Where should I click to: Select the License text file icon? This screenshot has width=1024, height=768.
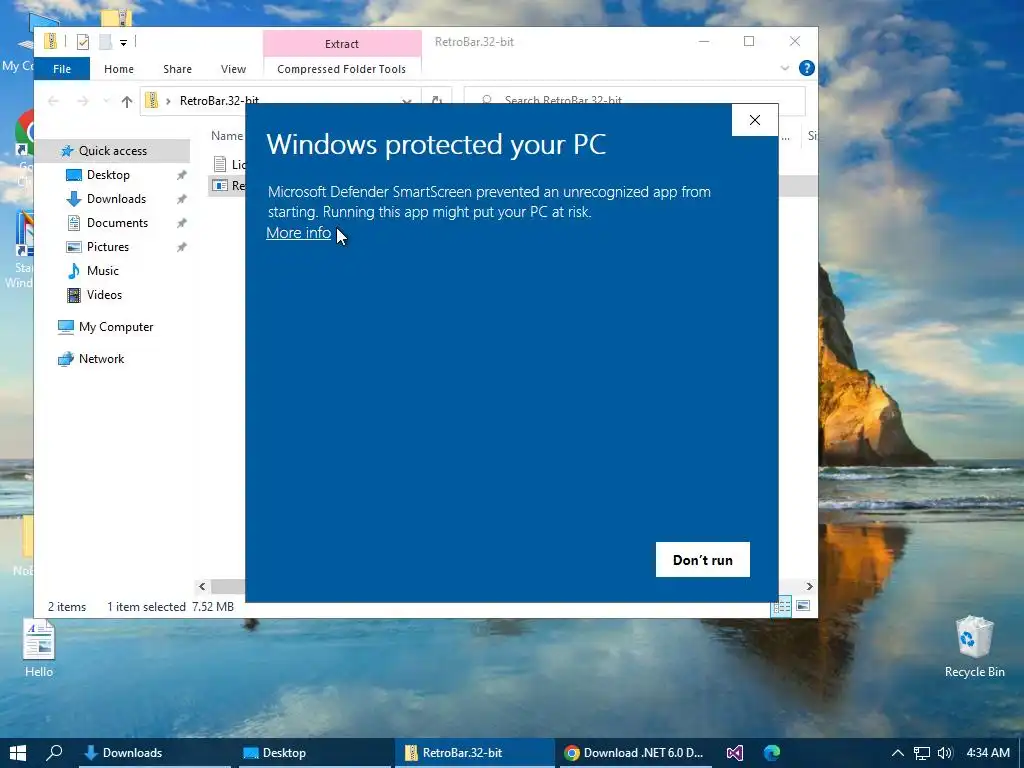[x=220, y=164]
